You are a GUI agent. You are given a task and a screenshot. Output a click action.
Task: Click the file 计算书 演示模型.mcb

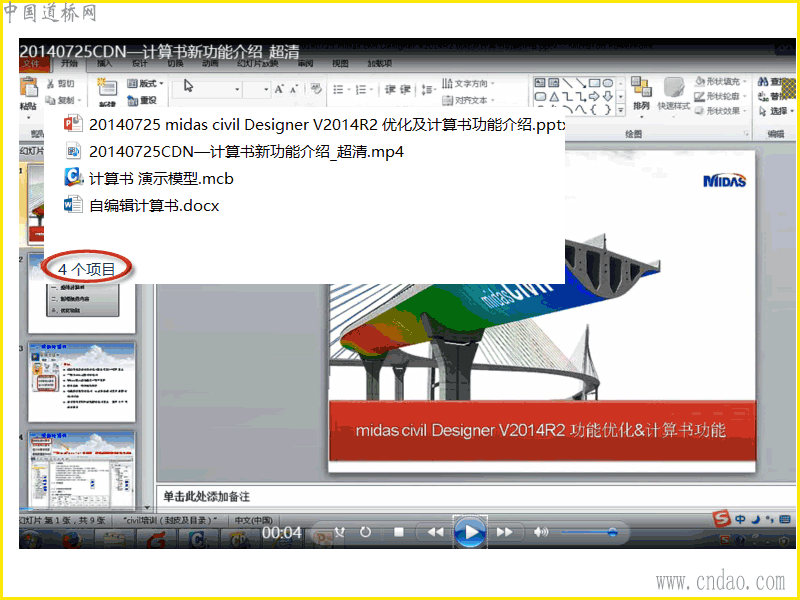click(149, 179)
